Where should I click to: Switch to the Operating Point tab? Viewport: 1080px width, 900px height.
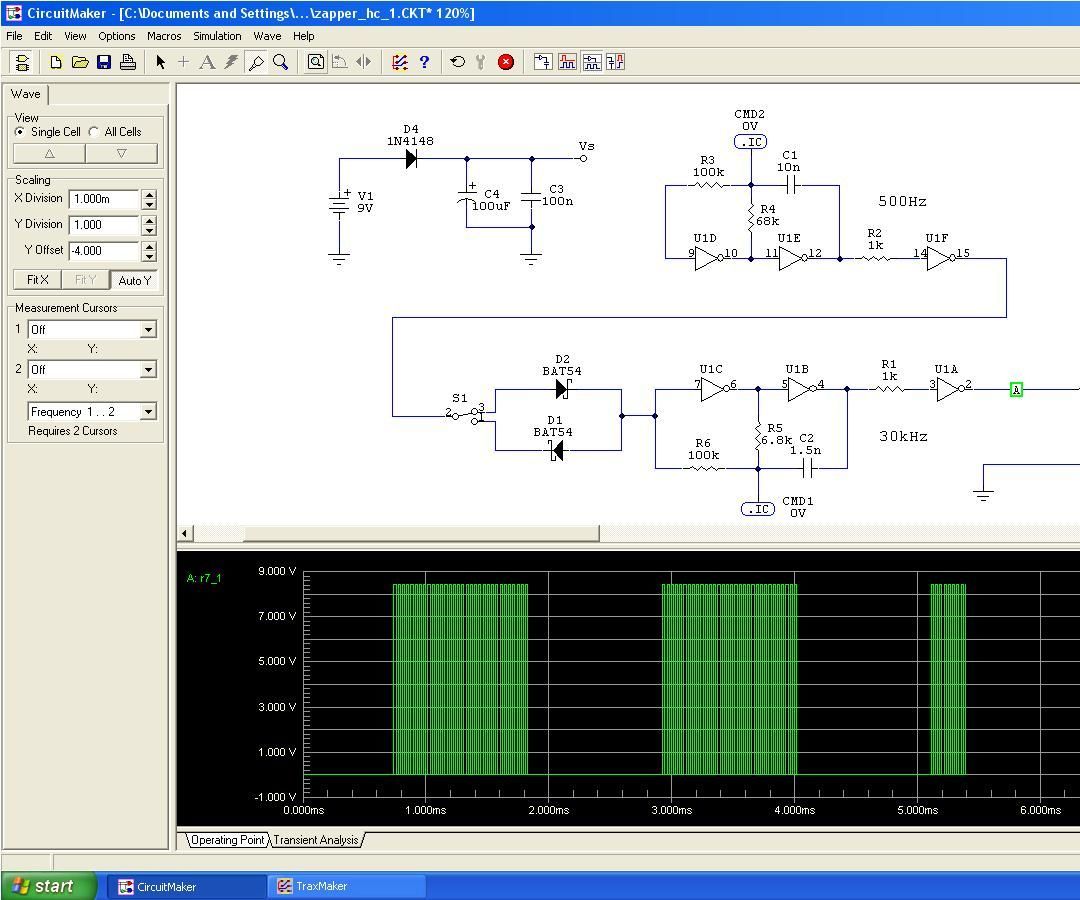227,840
